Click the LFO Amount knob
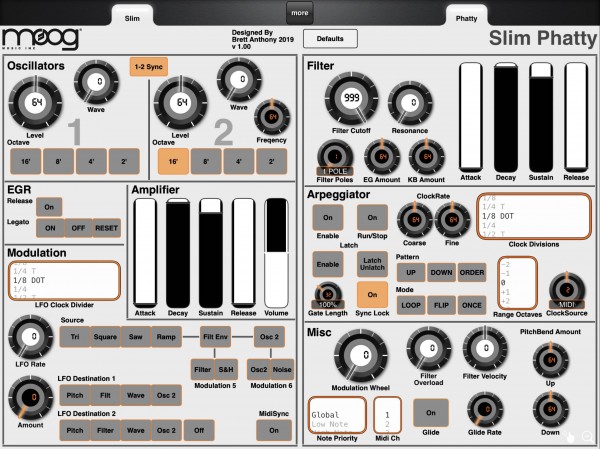Screen dimensions: 600x449 pyautogui.click(x=31, y=398)
